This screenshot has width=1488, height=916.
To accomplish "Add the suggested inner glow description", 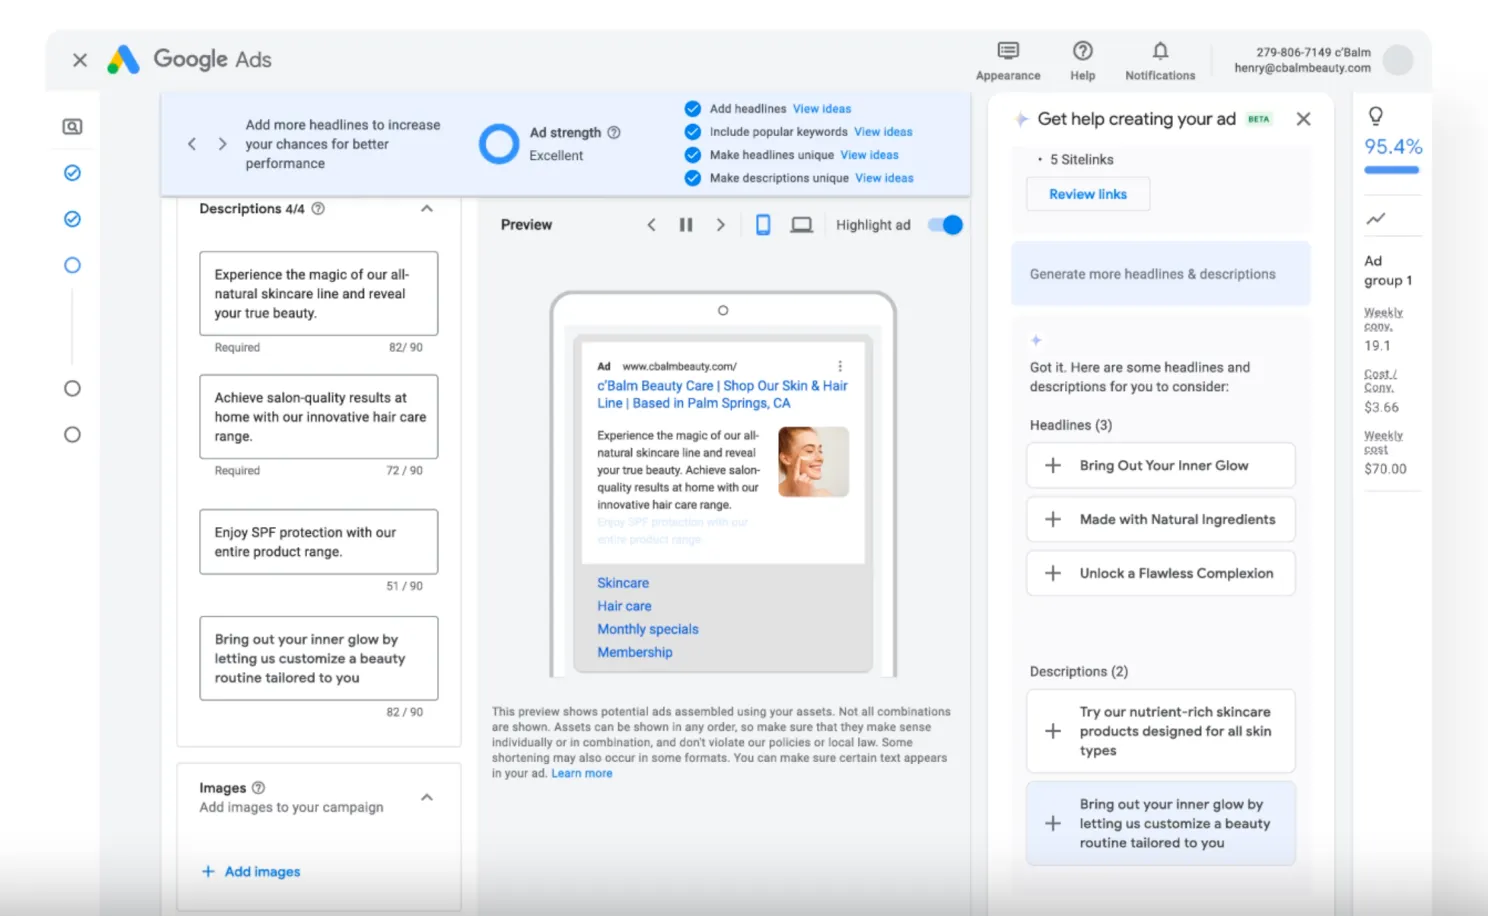I will coord(1161,823).
